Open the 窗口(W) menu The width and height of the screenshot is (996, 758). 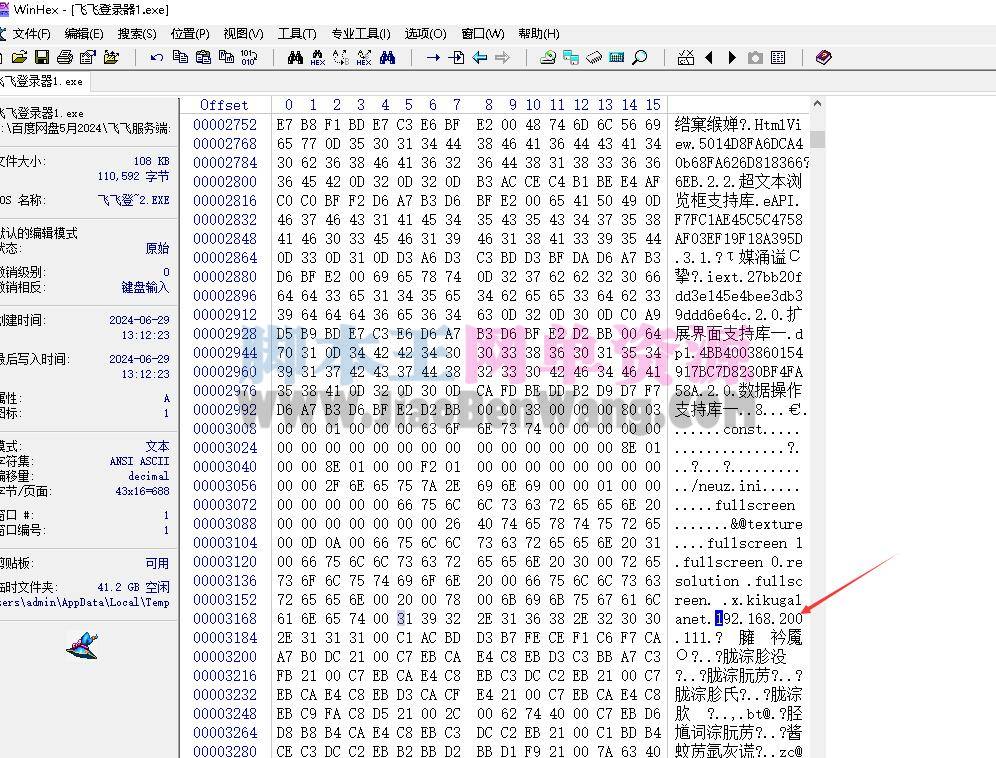483,34
